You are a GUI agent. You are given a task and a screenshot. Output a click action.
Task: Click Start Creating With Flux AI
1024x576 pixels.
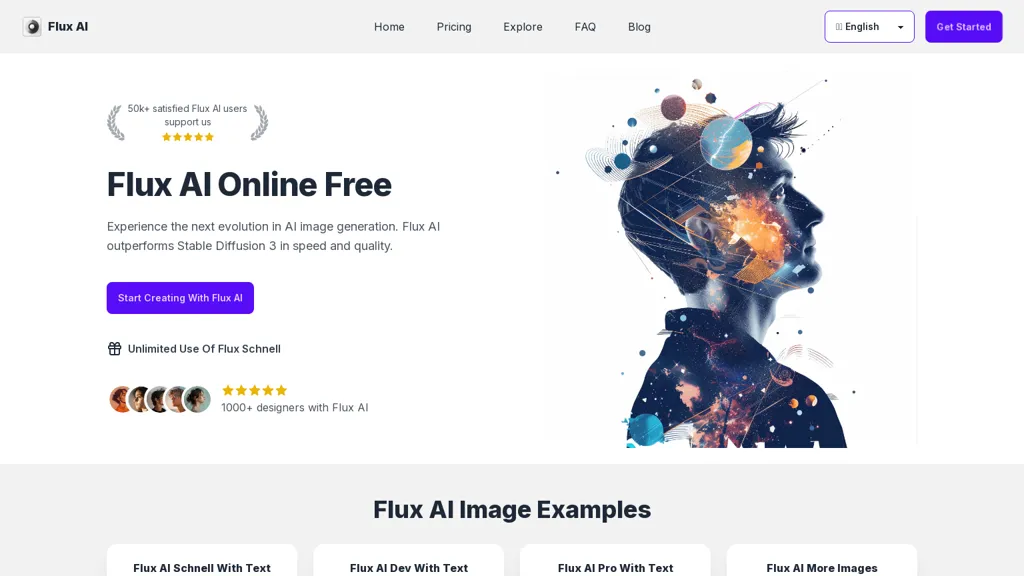[180, 298]
